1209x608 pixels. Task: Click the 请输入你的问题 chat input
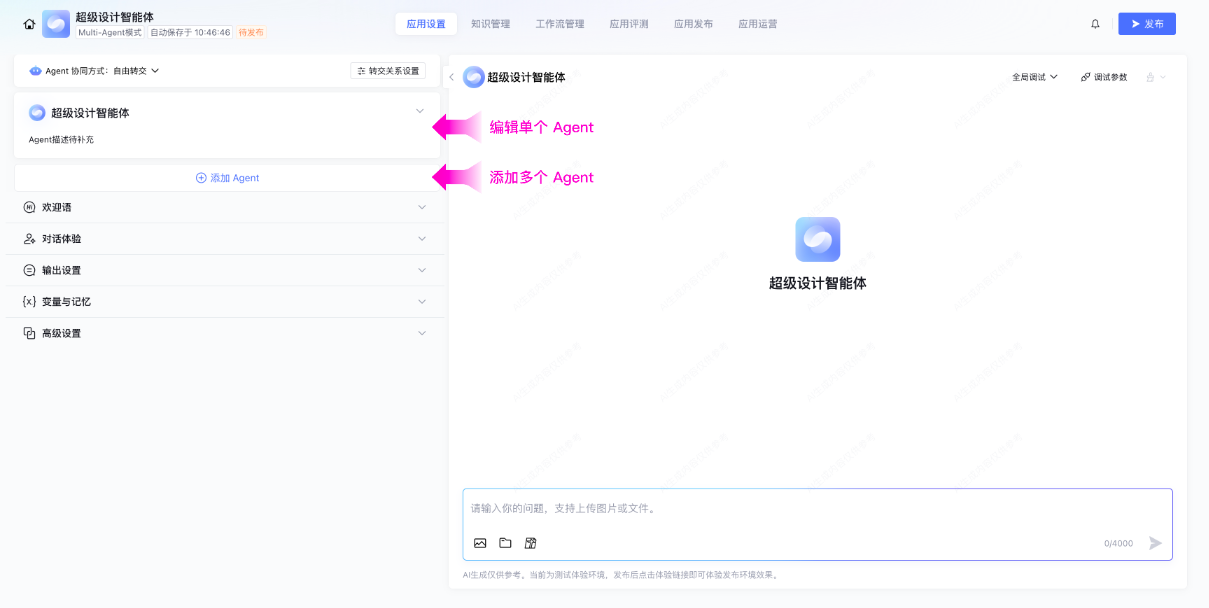[x=817, y=509]
